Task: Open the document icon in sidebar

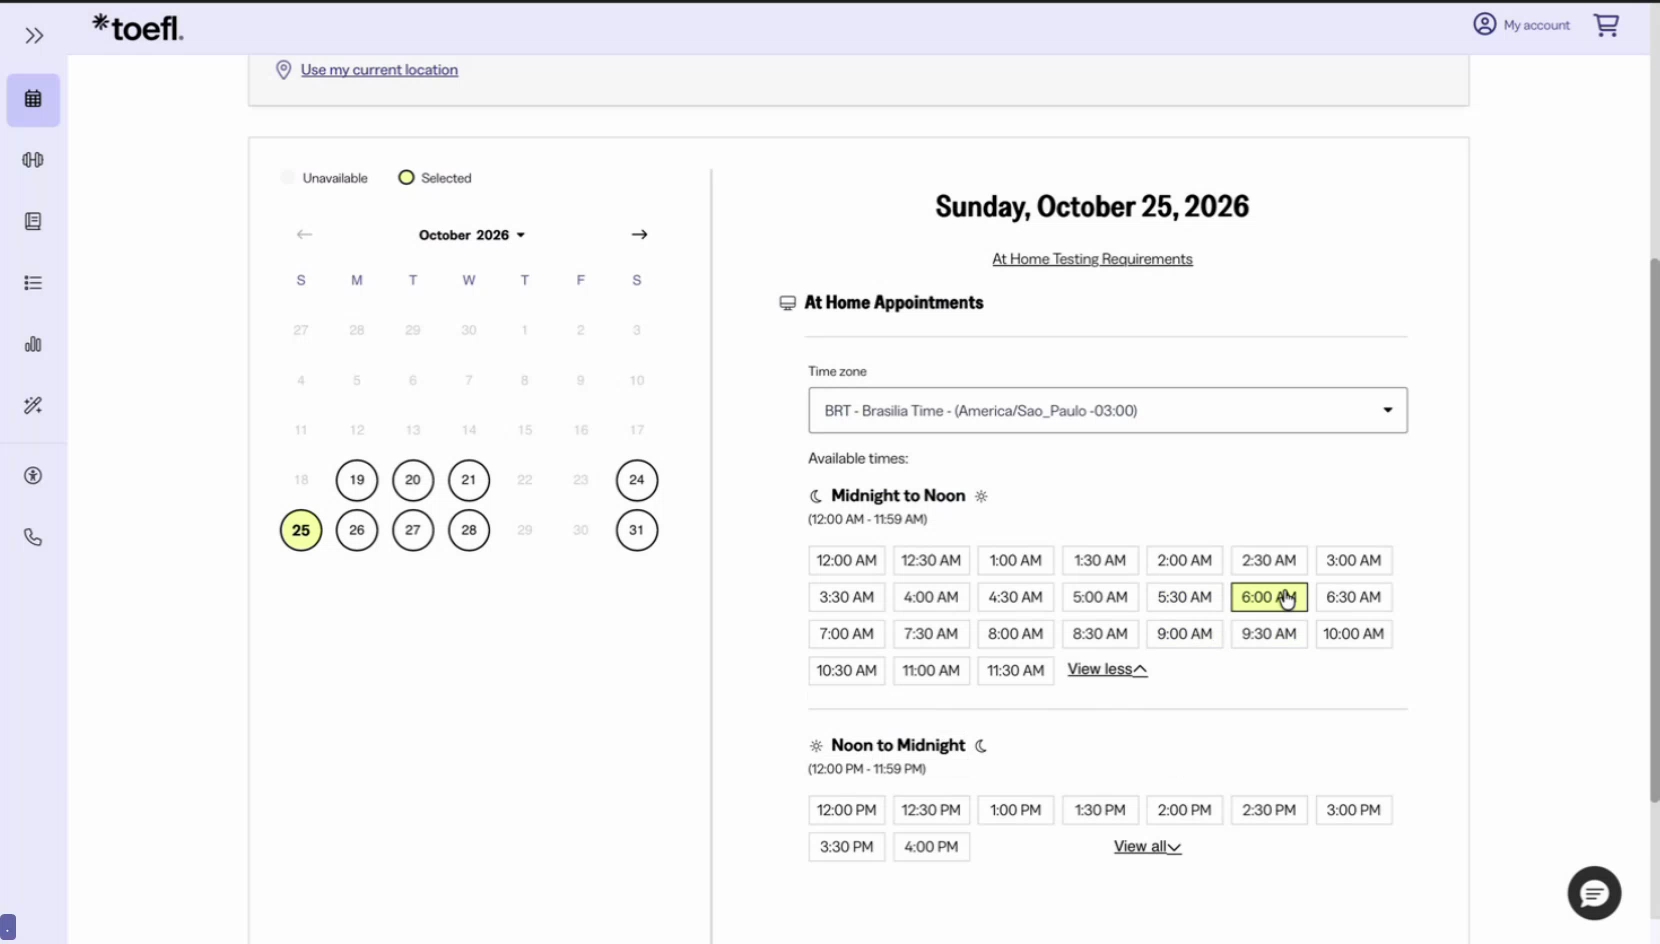Action: pyautogui.click(x=33, y=221)
